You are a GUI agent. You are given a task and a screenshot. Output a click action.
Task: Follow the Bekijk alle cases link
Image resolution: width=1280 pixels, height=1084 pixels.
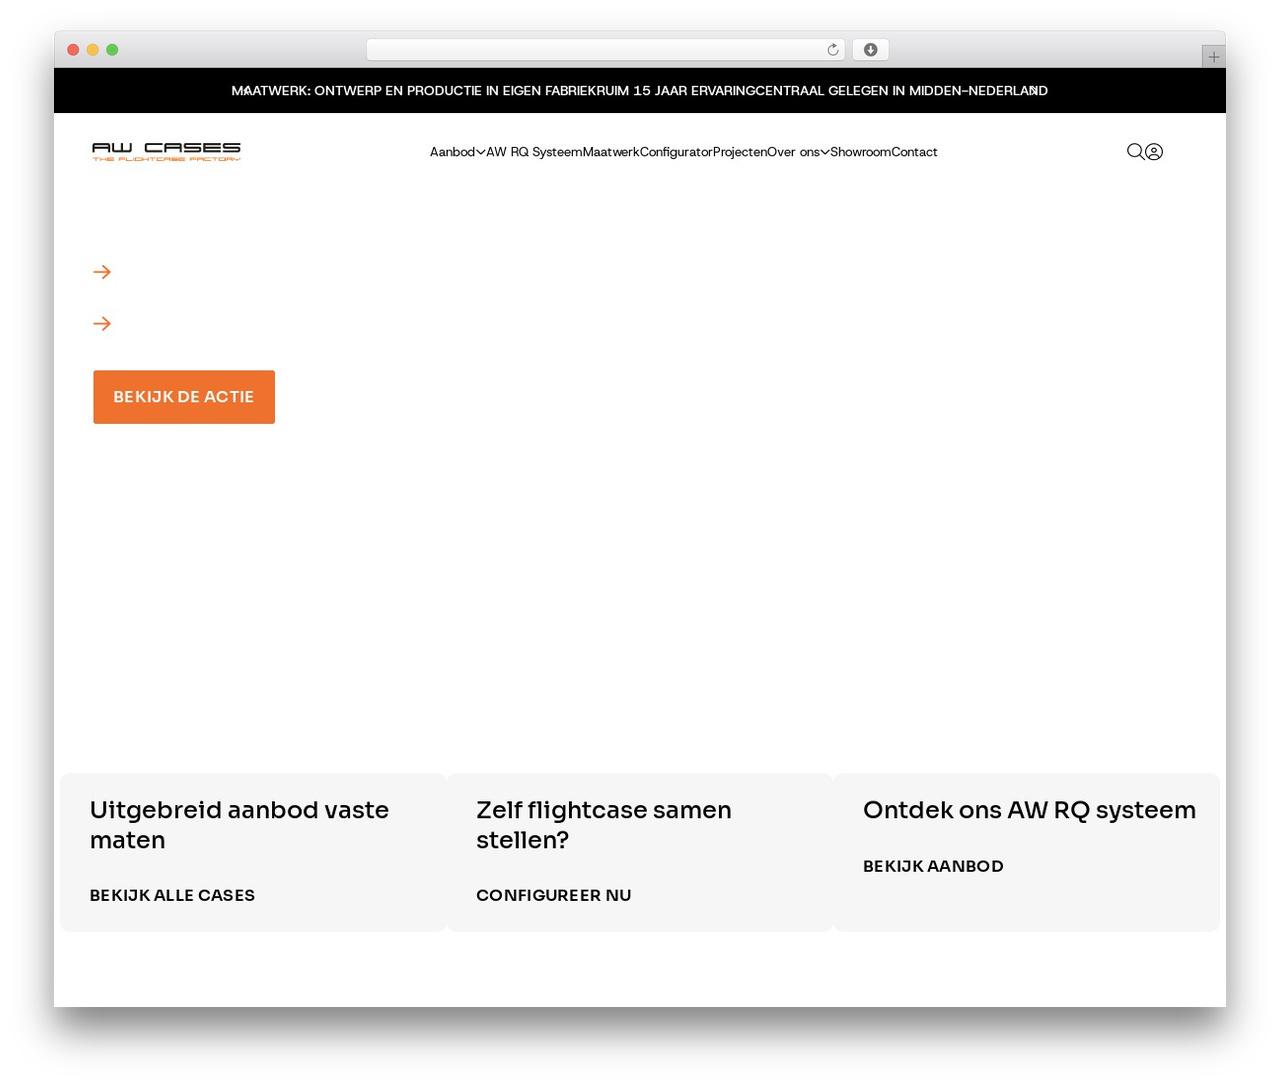click(172, 895)
